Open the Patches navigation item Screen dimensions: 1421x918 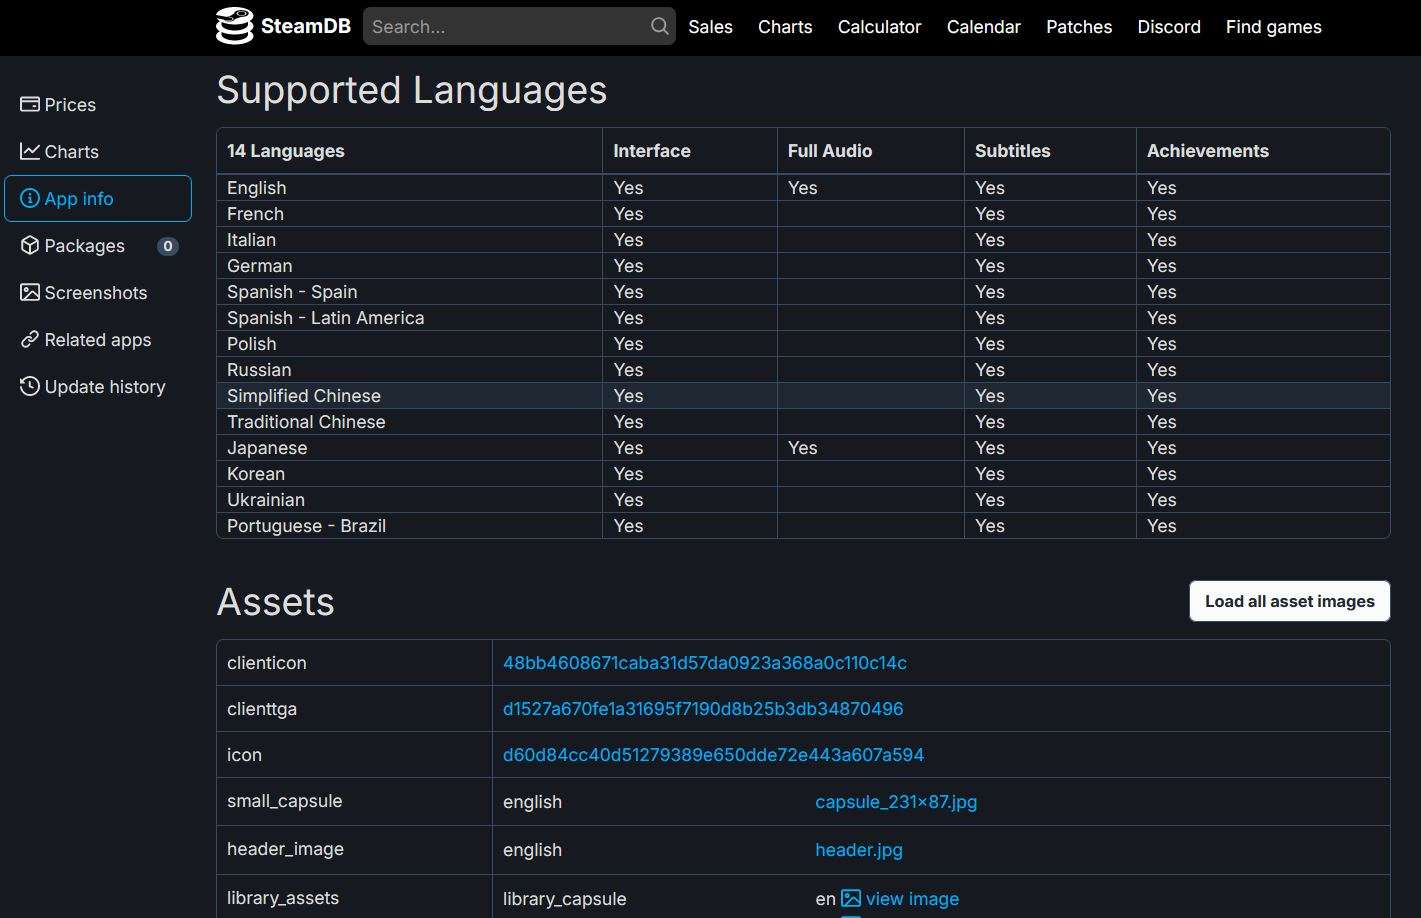point(1079,27)
